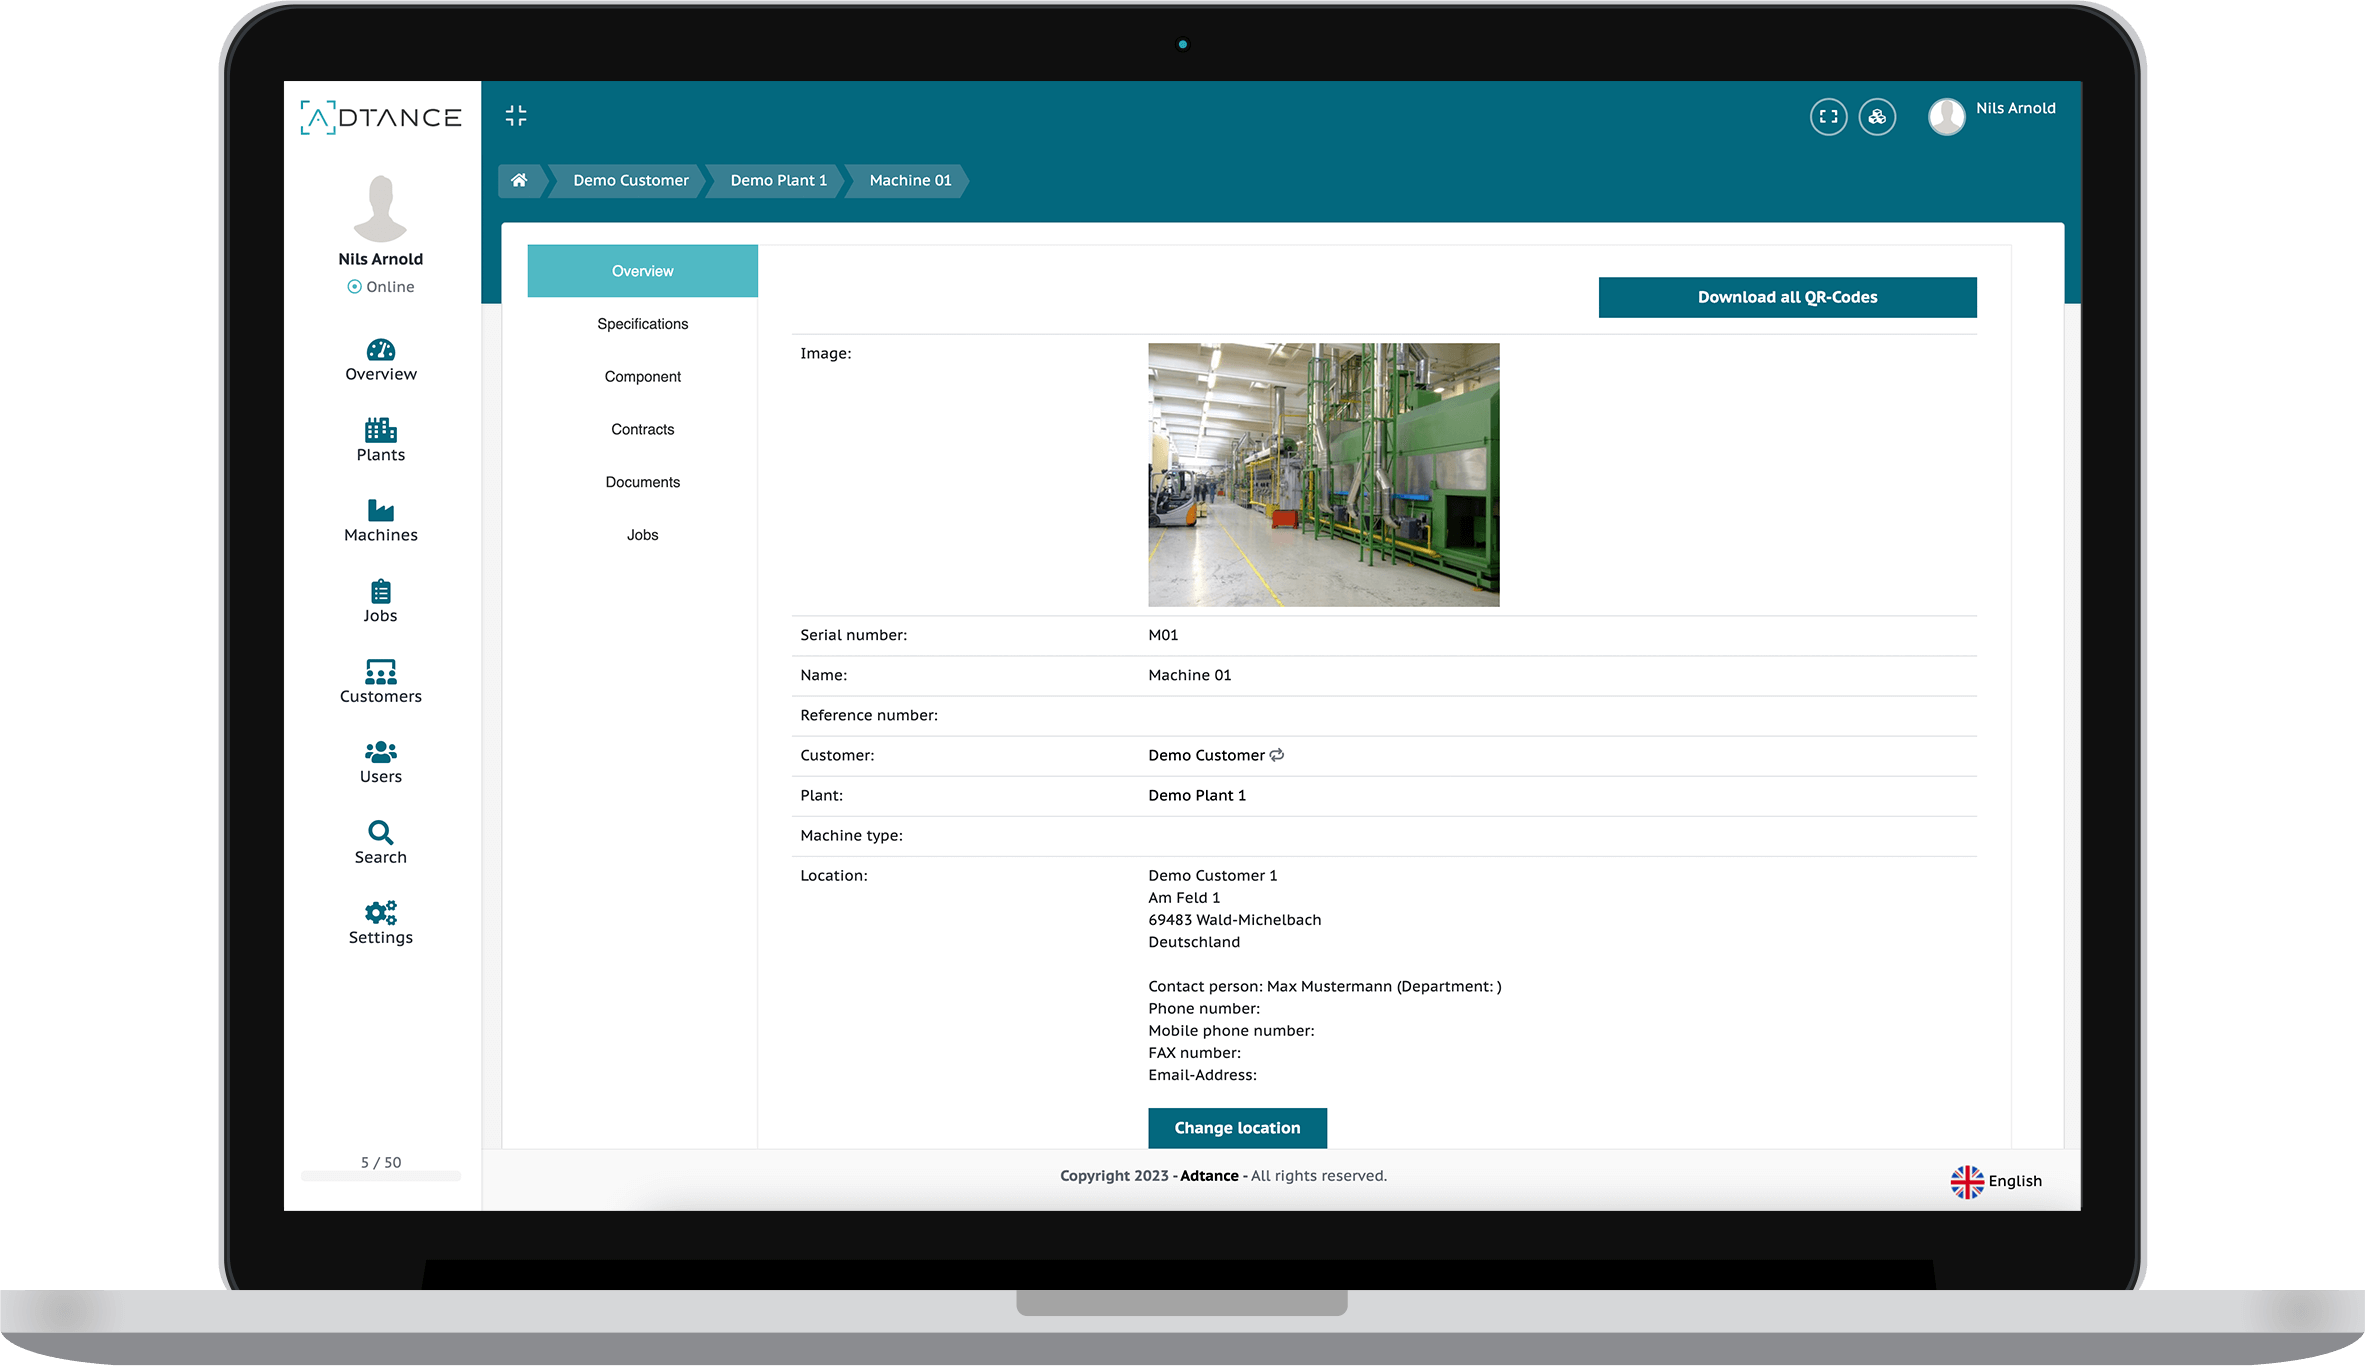Click the Component tab
2365x1366 pixels.
click(x=642, y=374)
